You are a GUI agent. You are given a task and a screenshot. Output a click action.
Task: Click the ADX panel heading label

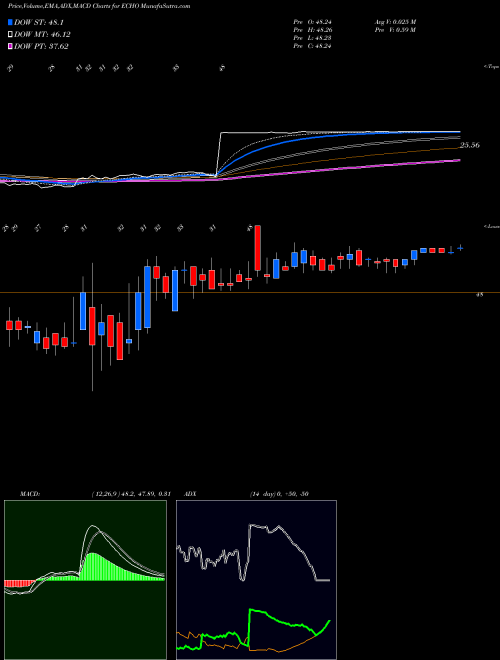191,494
